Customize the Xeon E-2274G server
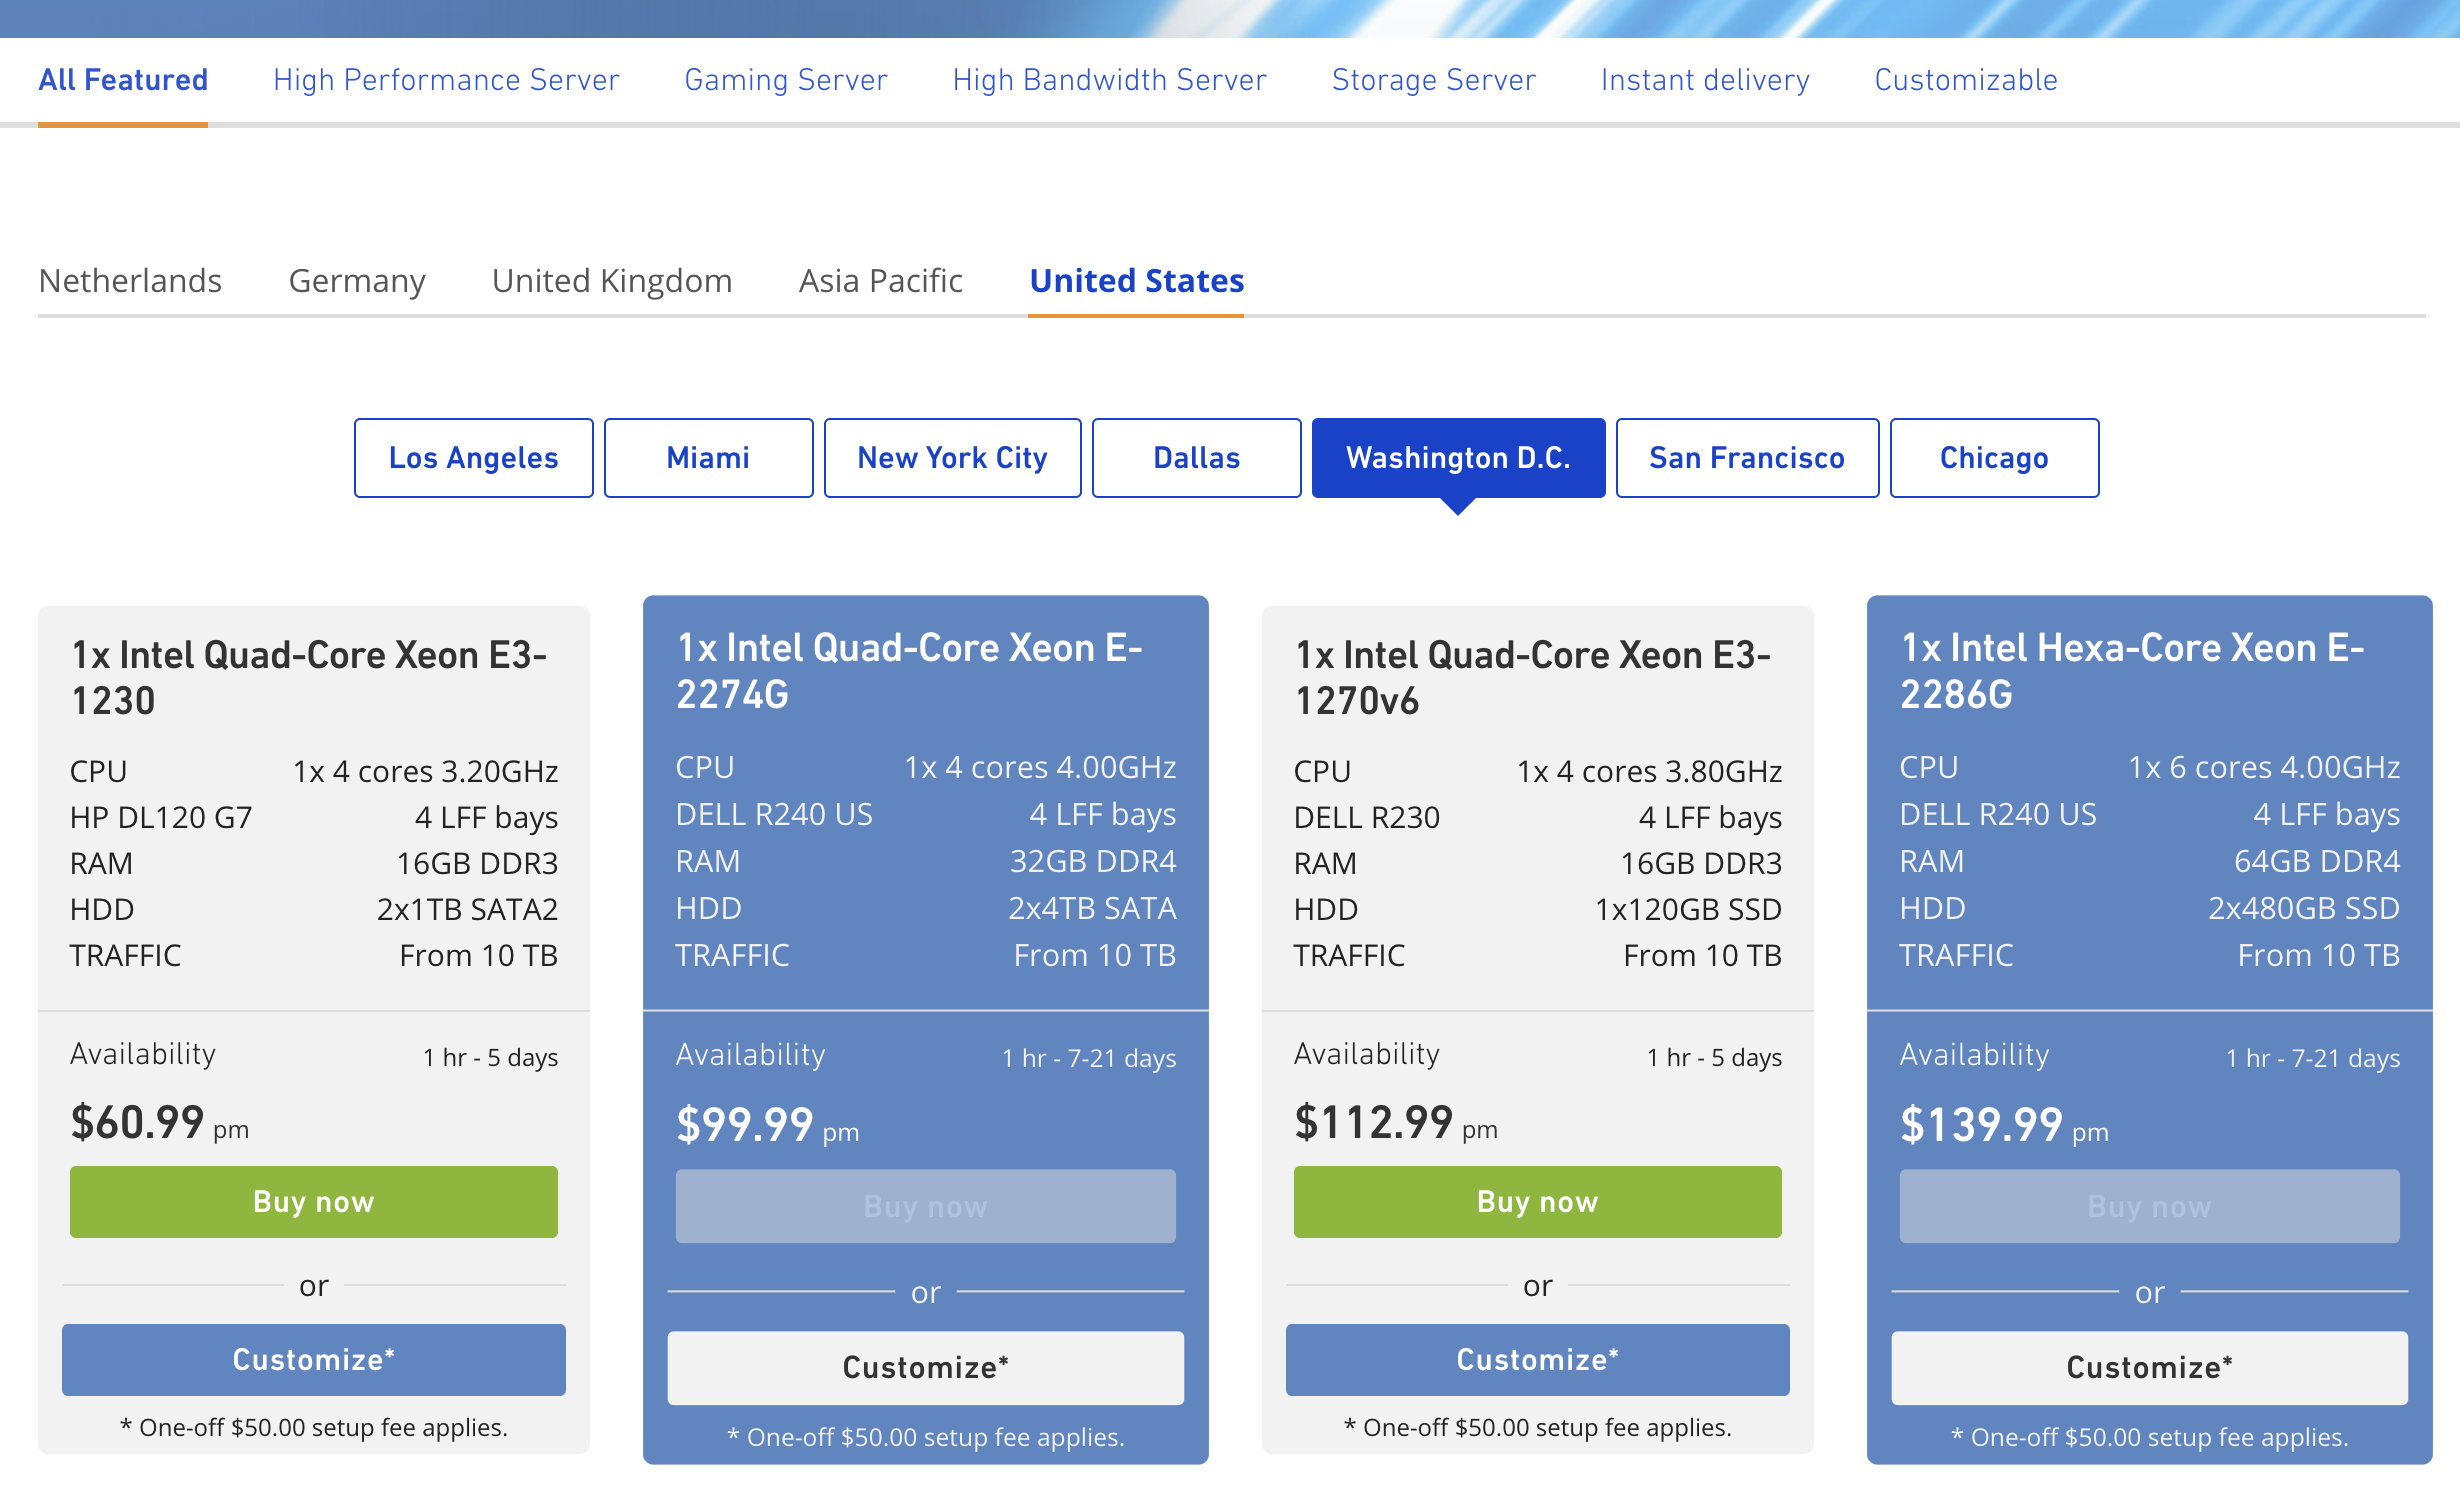Screen dimensions: 2460x1486 click(x=925, y=1367)
